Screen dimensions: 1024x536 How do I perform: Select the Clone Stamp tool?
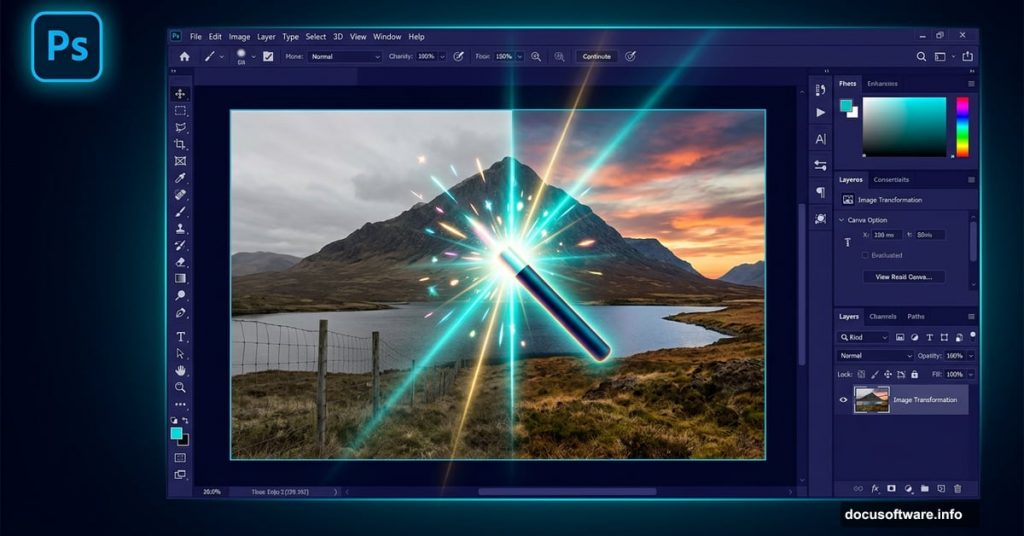pyautogui.click(x=180, y=229)
